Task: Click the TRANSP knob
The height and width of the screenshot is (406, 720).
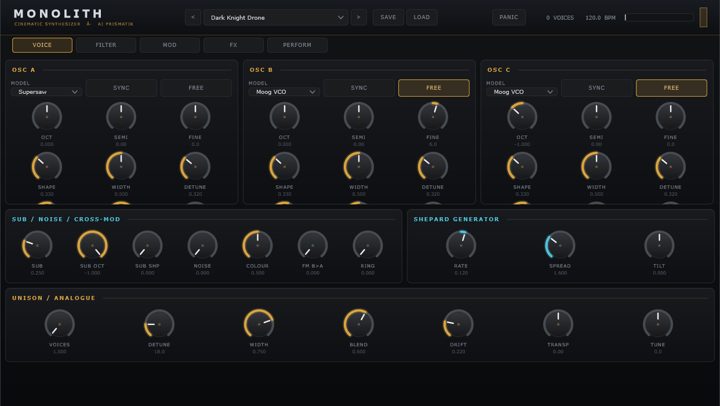Action: click(558, 324)
